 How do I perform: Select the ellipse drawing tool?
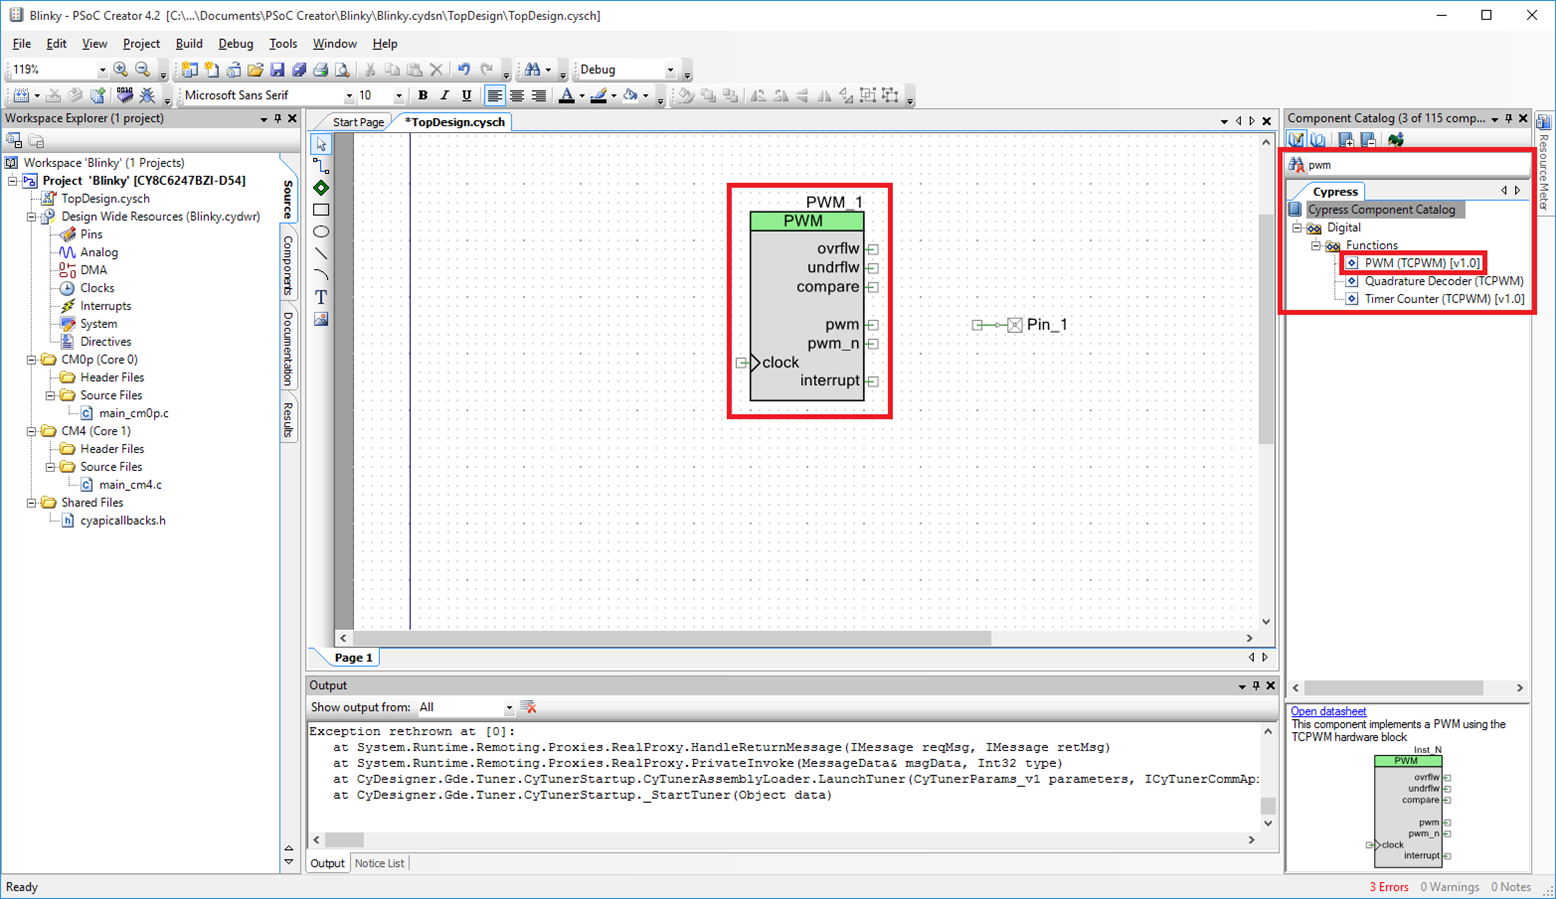[x=321, y=232]
